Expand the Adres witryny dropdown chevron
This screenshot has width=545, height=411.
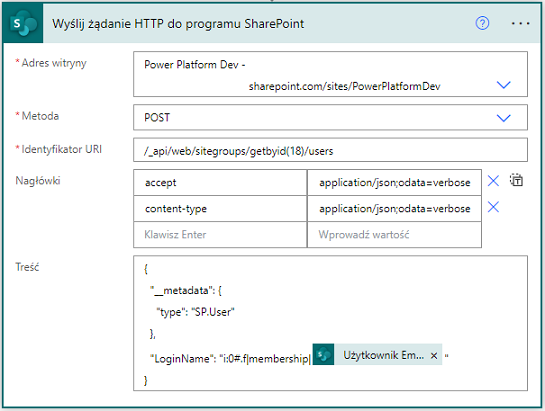503,85
